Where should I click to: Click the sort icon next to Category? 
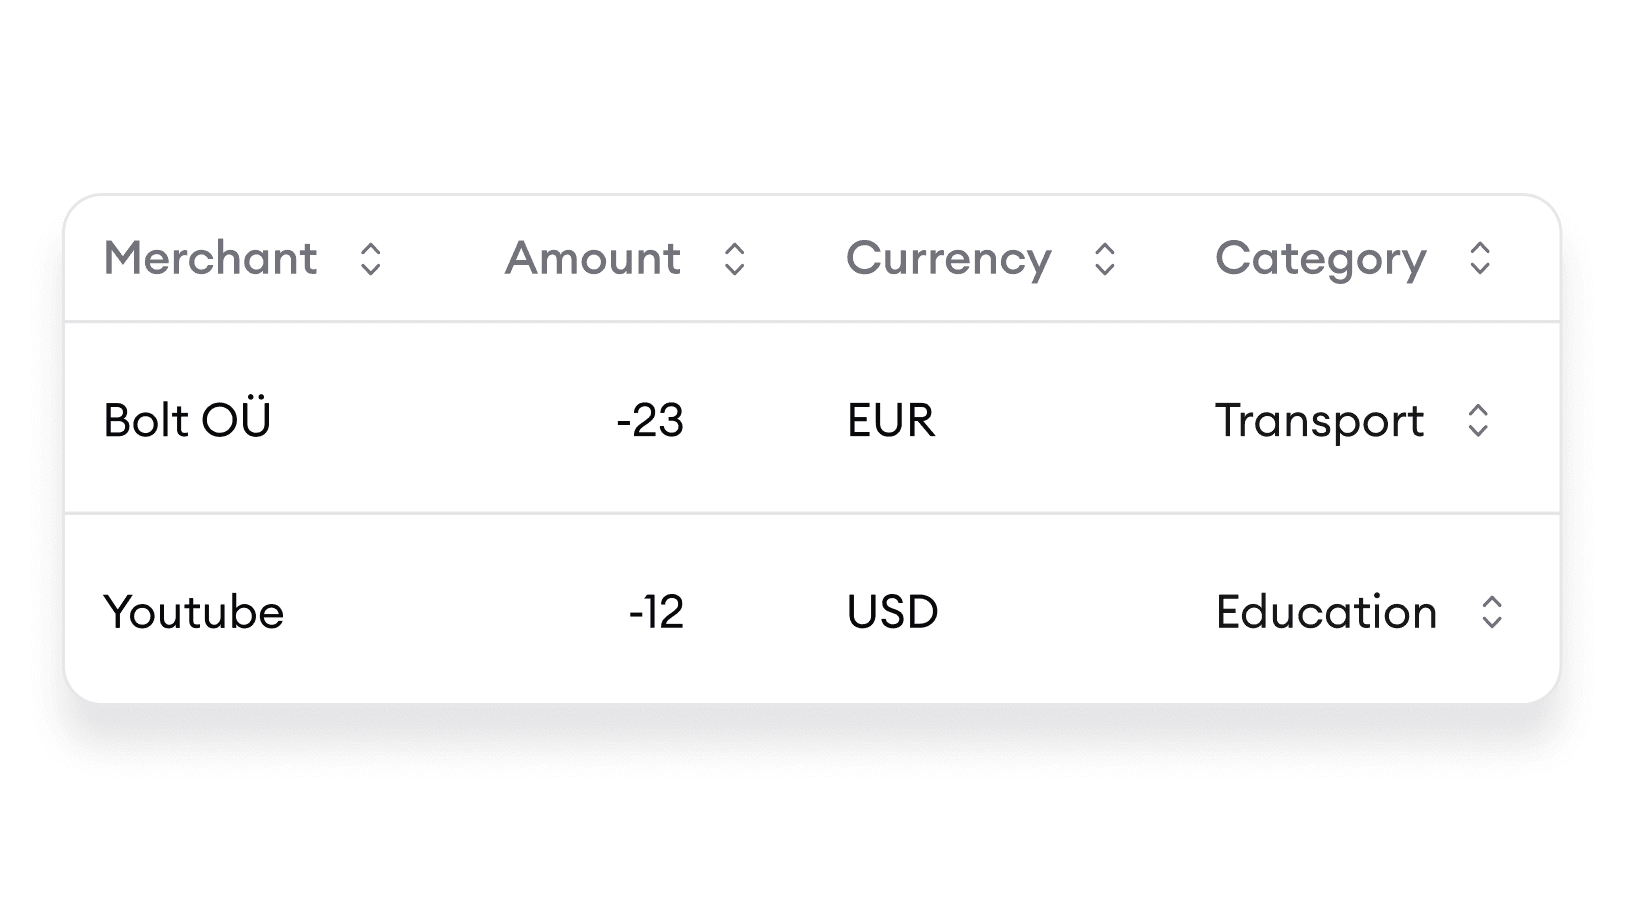(1480, 260)
